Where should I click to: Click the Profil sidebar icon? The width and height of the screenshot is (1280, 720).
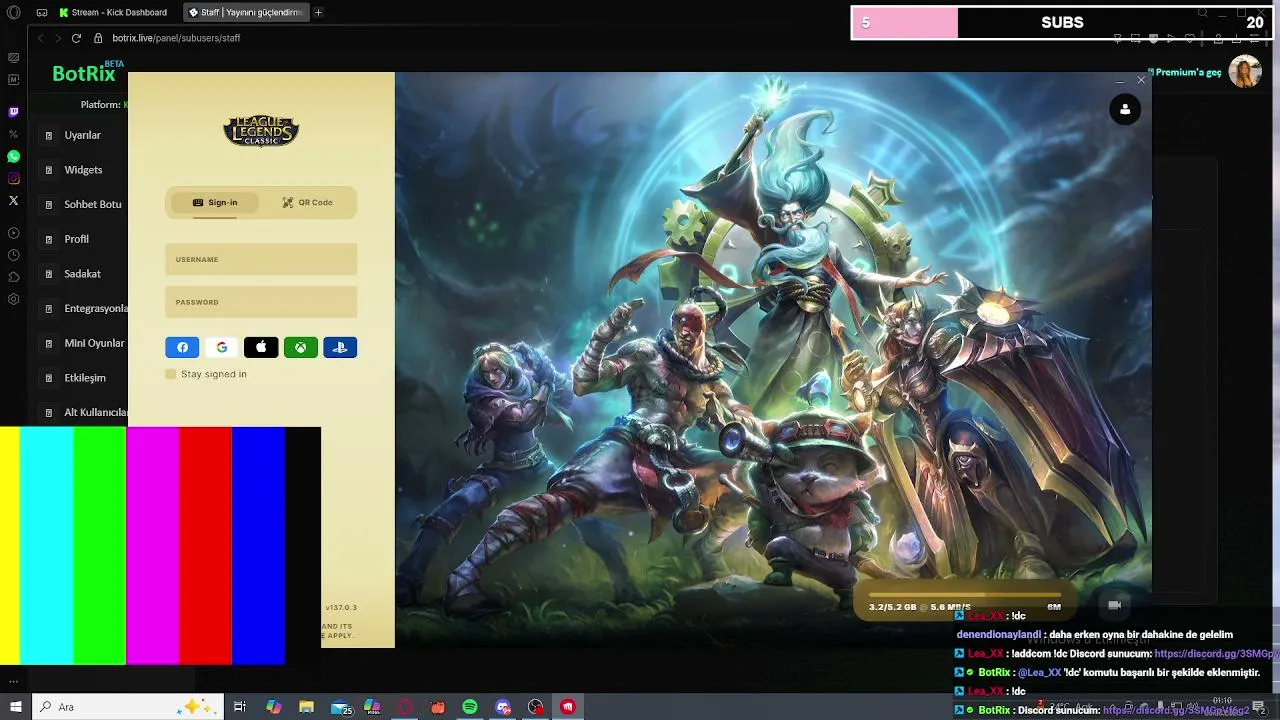(x=48, y=239)
